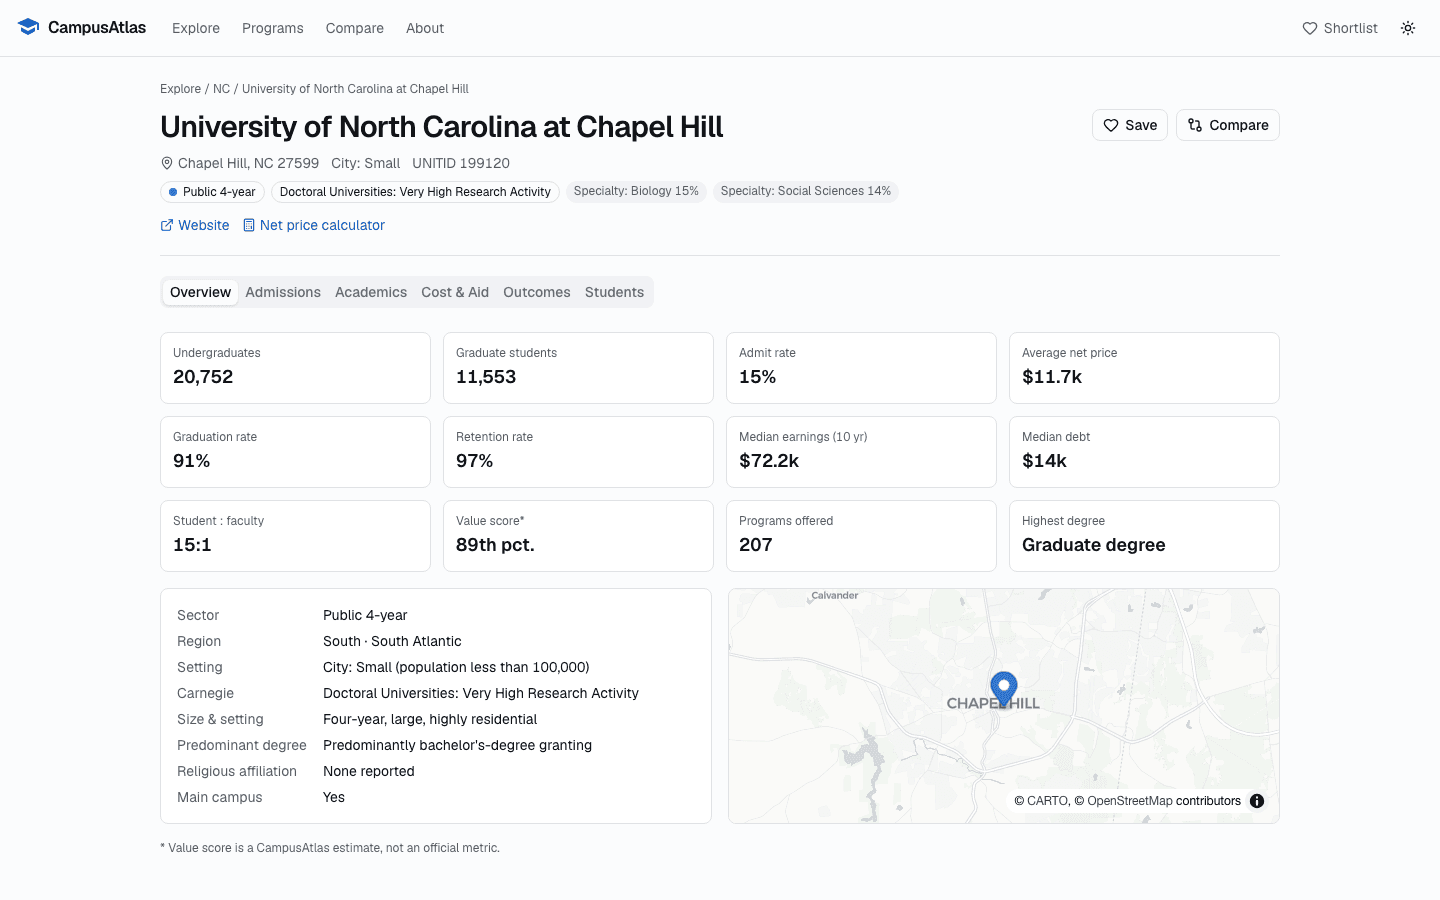1440x900 pixels.
Task: Open the Outcomes tab
Action: pyautogui.click(x=537, y=292)
